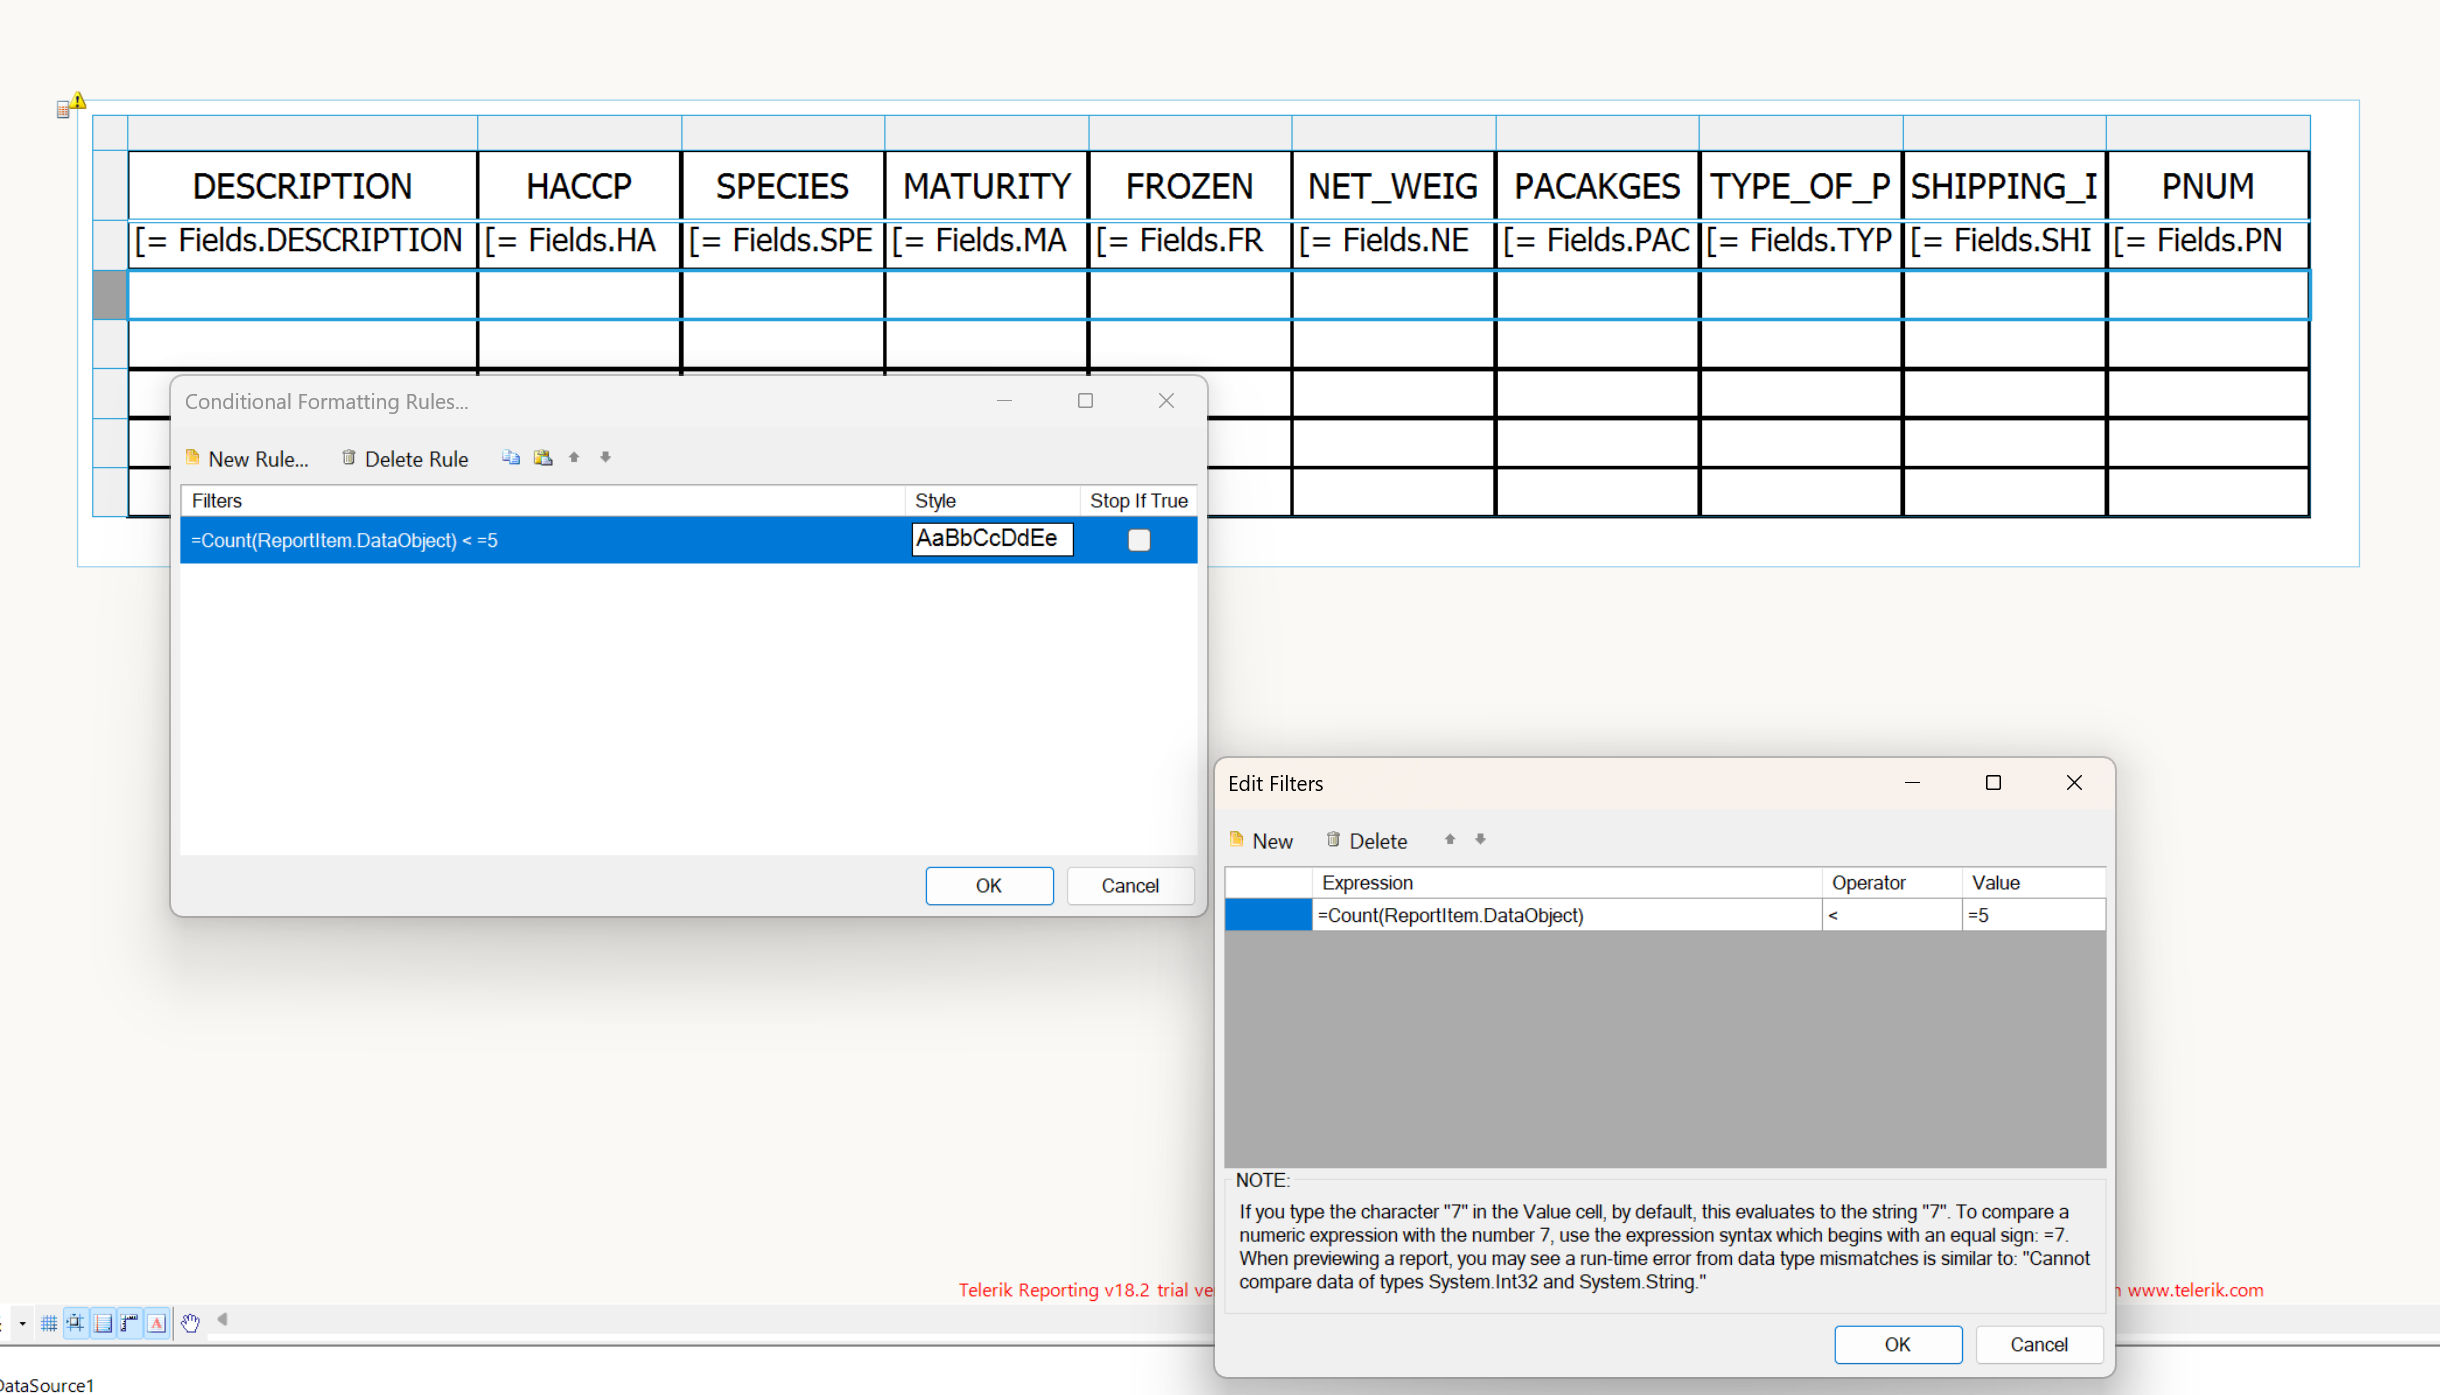Move the filter up in Edit Filters
This screenshot has width=2440, height=1395.
tap(1449, 840)
